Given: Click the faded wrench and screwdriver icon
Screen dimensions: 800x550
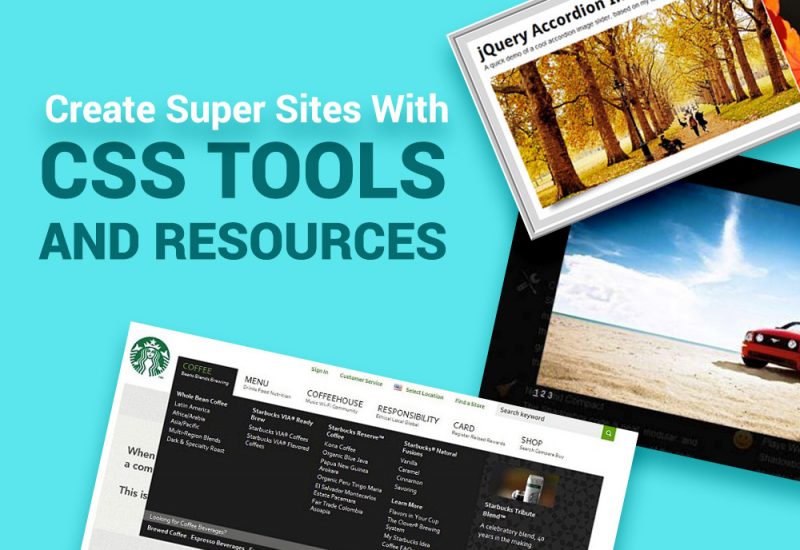Looking at the screenshot, I should click(528, 282).
